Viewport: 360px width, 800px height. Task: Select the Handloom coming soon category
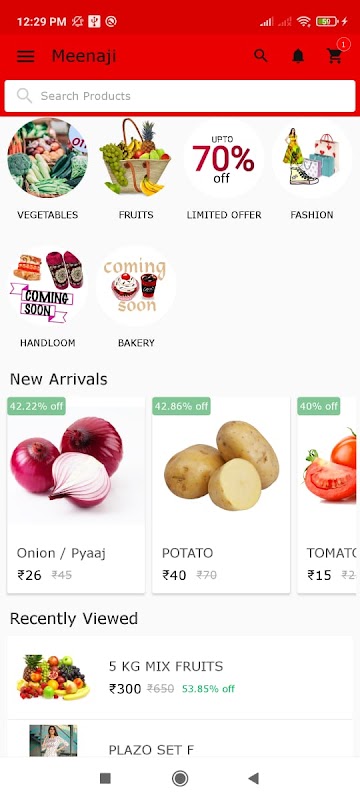tap(47, 286)
